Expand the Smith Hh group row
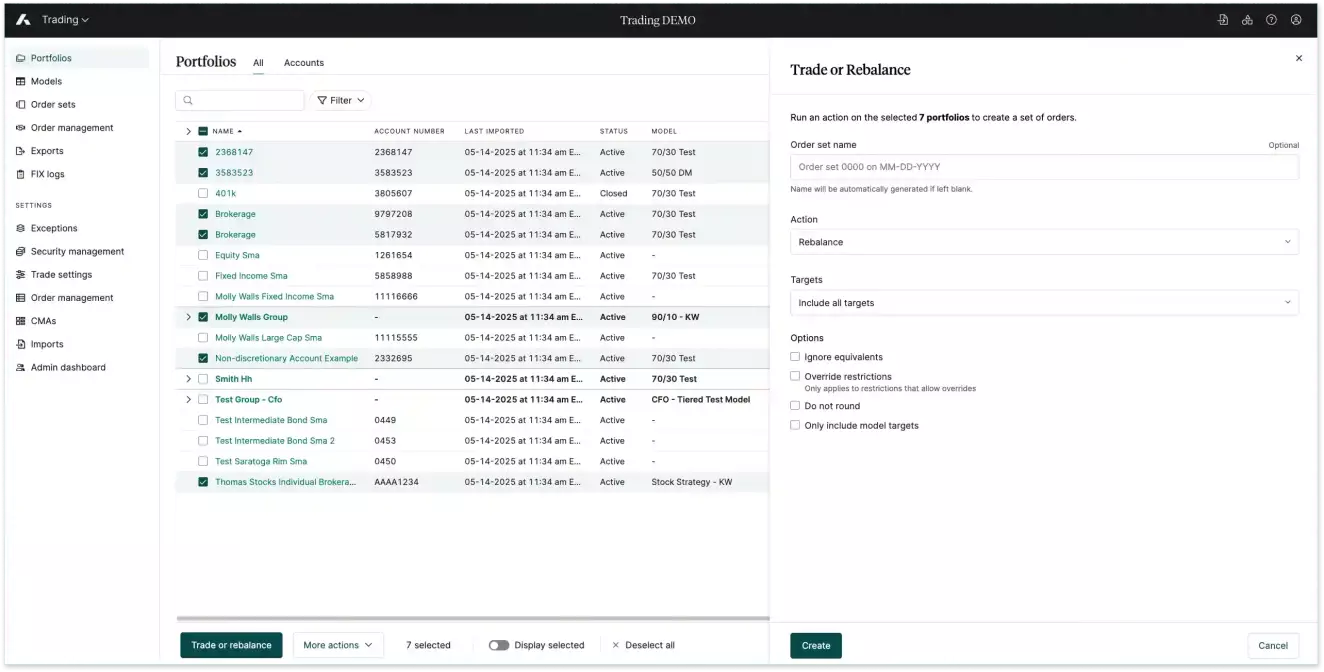 pyautogui.click(x=188, y=379)
